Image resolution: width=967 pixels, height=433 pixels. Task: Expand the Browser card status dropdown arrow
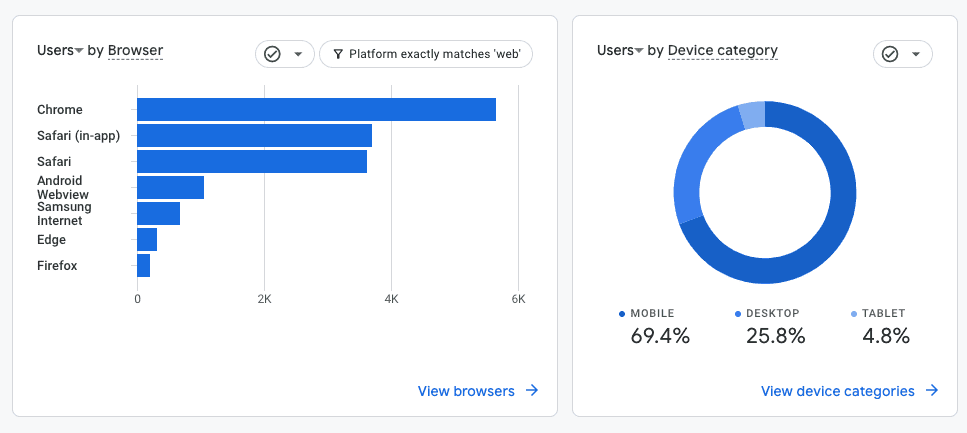coord(298,54)
